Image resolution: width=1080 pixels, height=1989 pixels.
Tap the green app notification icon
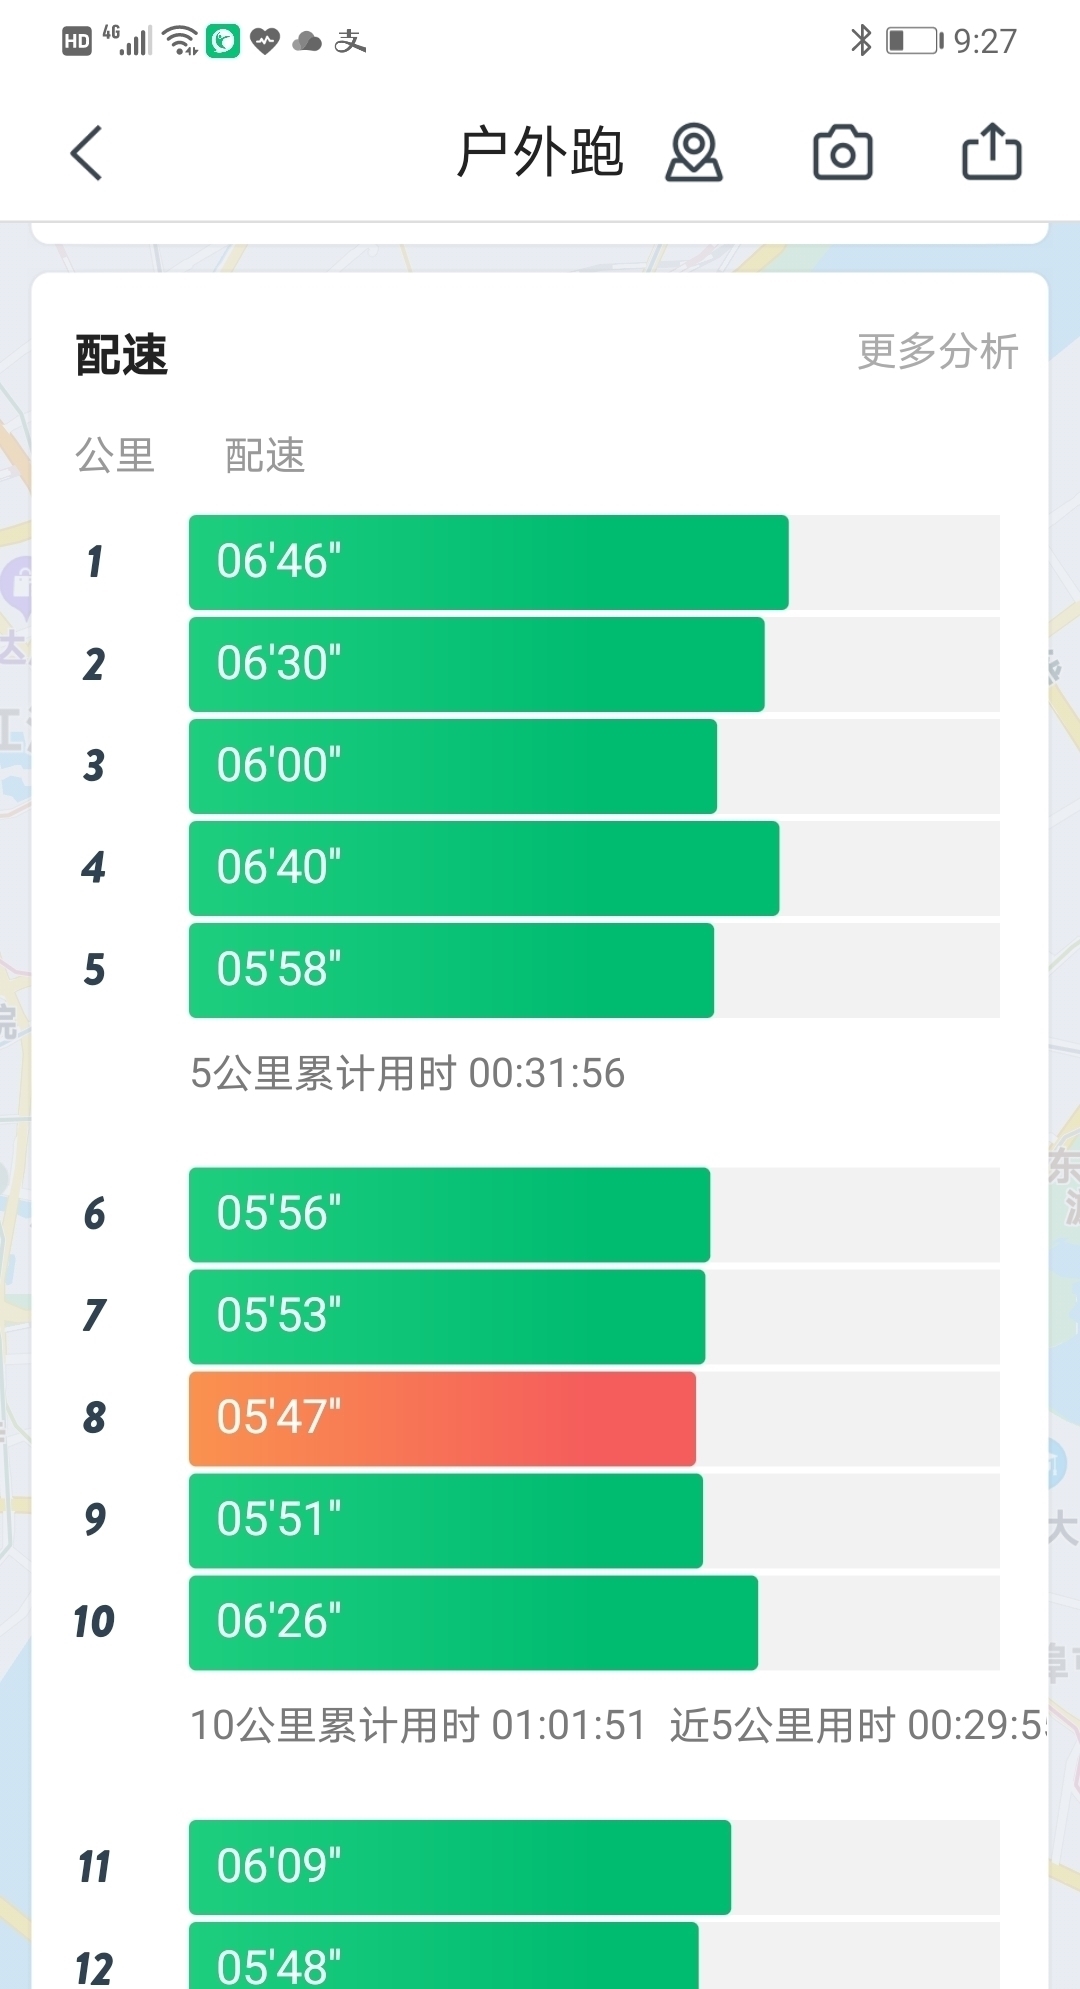[x=223, y=41]
